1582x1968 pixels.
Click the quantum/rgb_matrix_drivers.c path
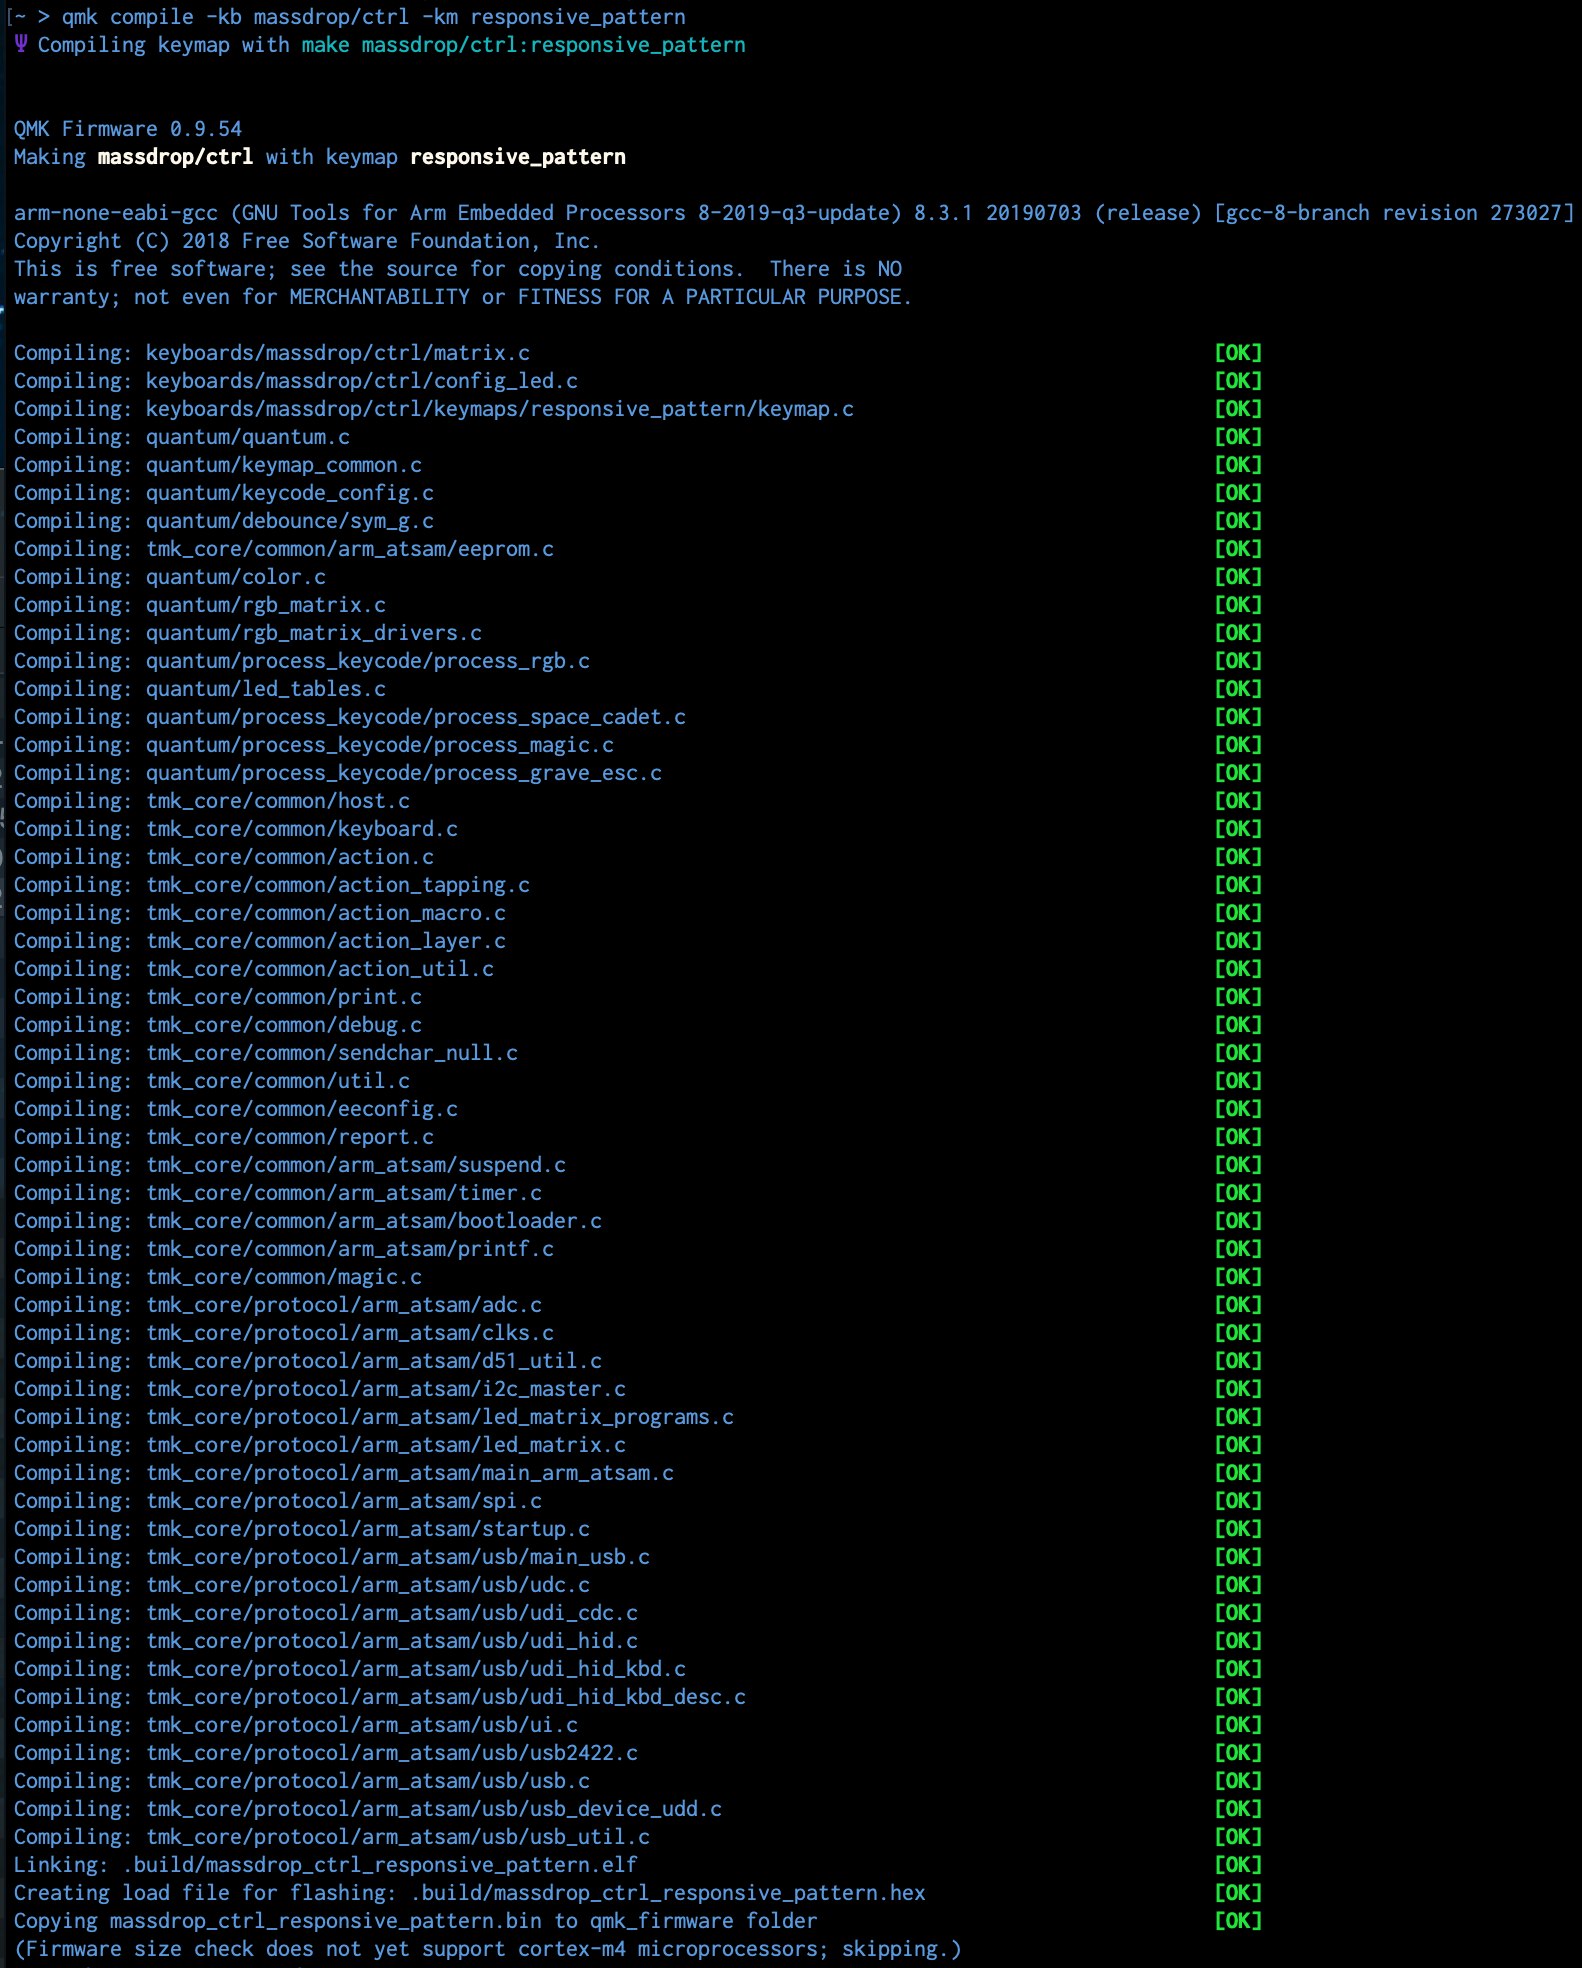tap(313, 633)
